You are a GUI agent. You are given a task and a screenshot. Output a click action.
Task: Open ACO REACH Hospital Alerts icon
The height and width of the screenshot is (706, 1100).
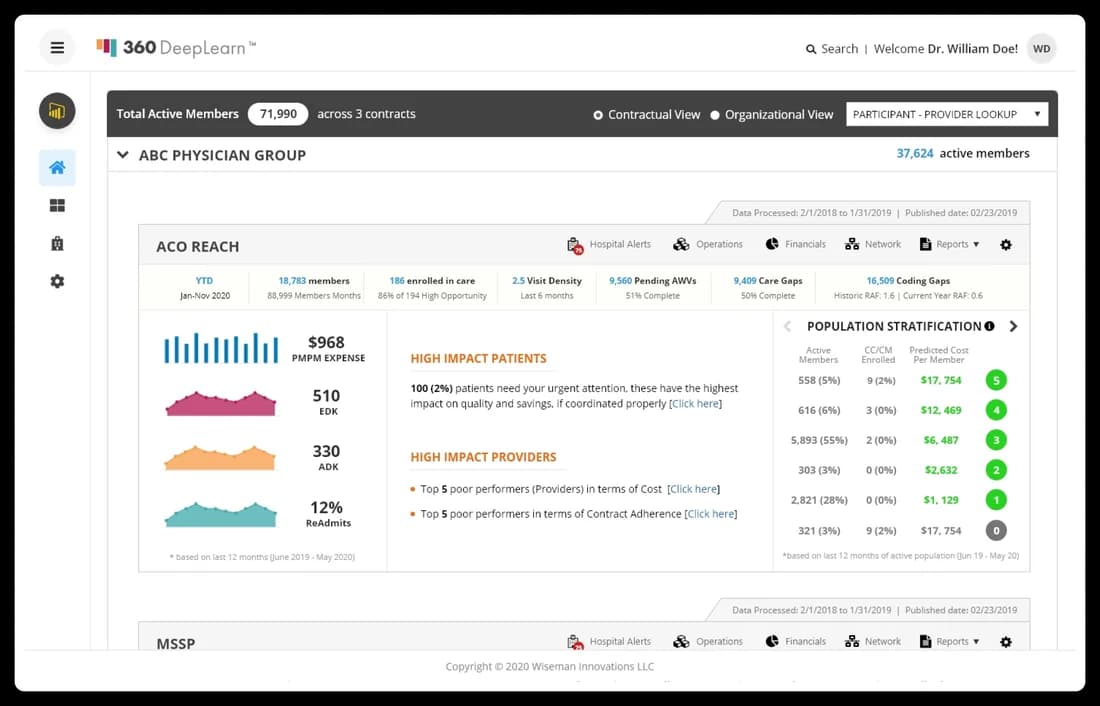tap(575, 245)
